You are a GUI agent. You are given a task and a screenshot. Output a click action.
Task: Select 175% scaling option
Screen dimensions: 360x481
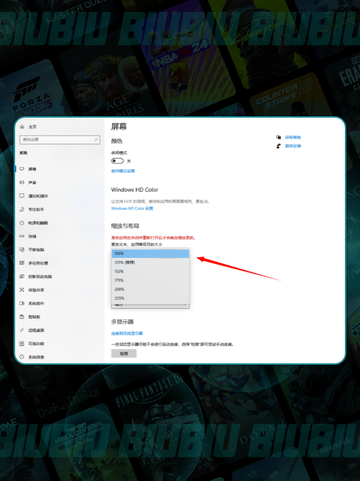pyautogui.click(x=151, y=280)
